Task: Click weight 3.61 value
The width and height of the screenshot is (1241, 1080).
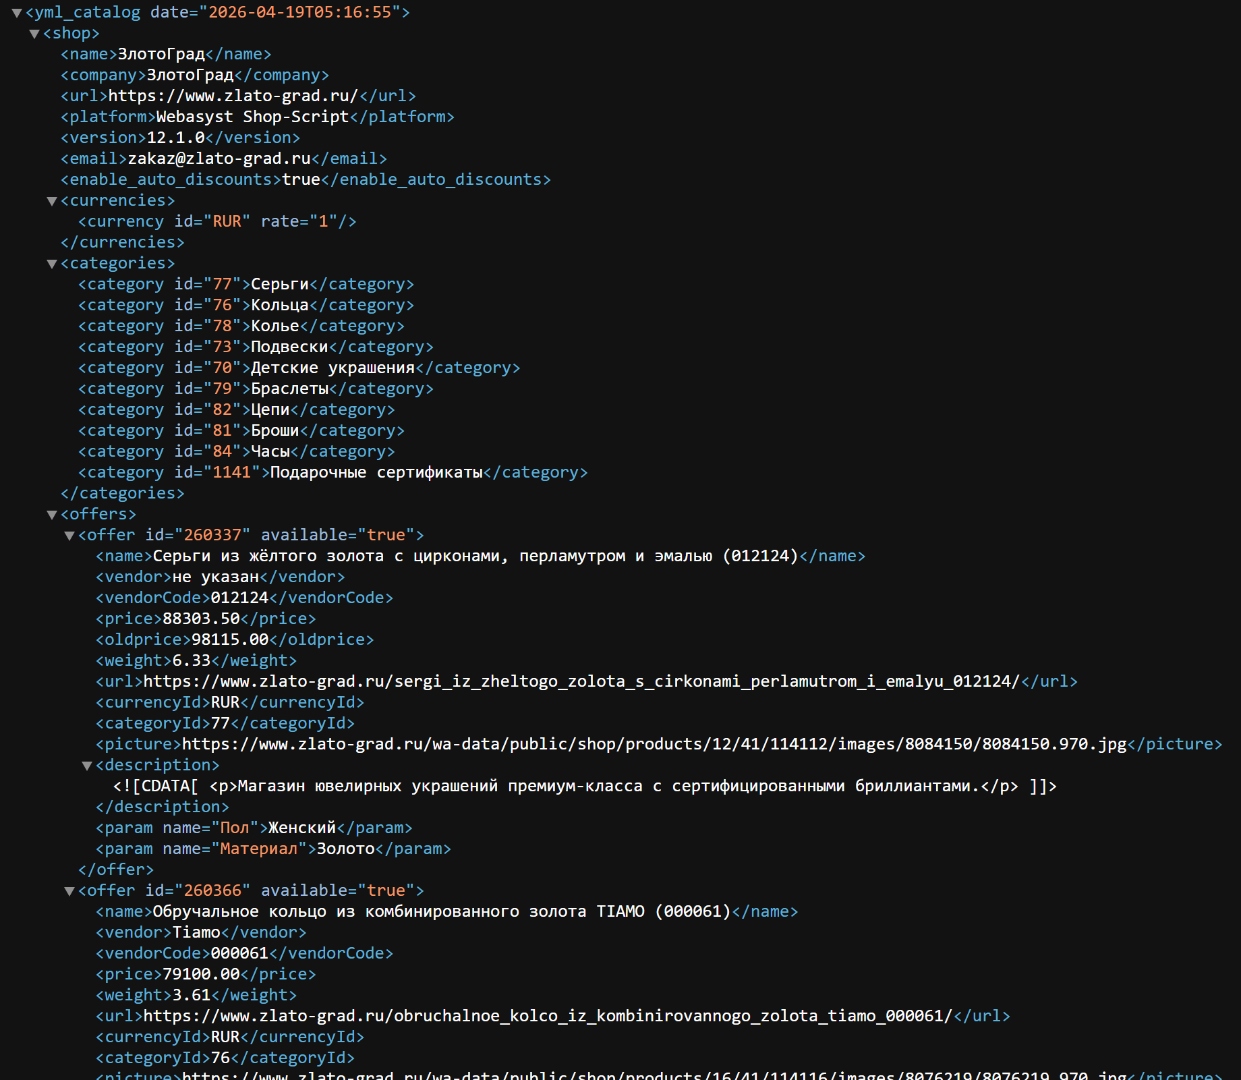Action: click(191, 997)
